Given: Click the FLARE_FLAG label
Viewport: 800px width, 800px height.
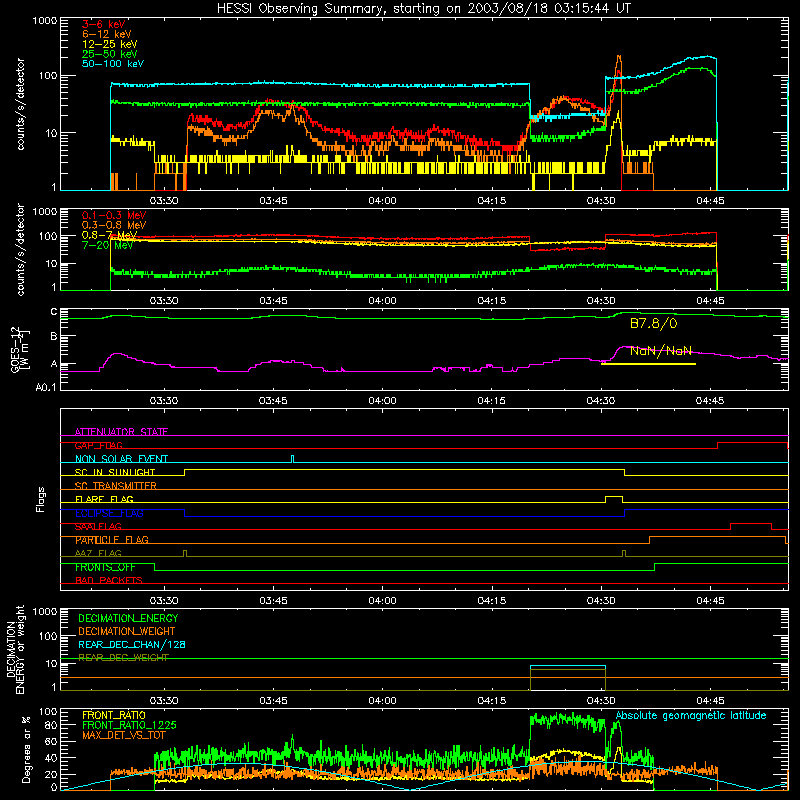Looking at the screenshot, I should [x=104, y=499].
